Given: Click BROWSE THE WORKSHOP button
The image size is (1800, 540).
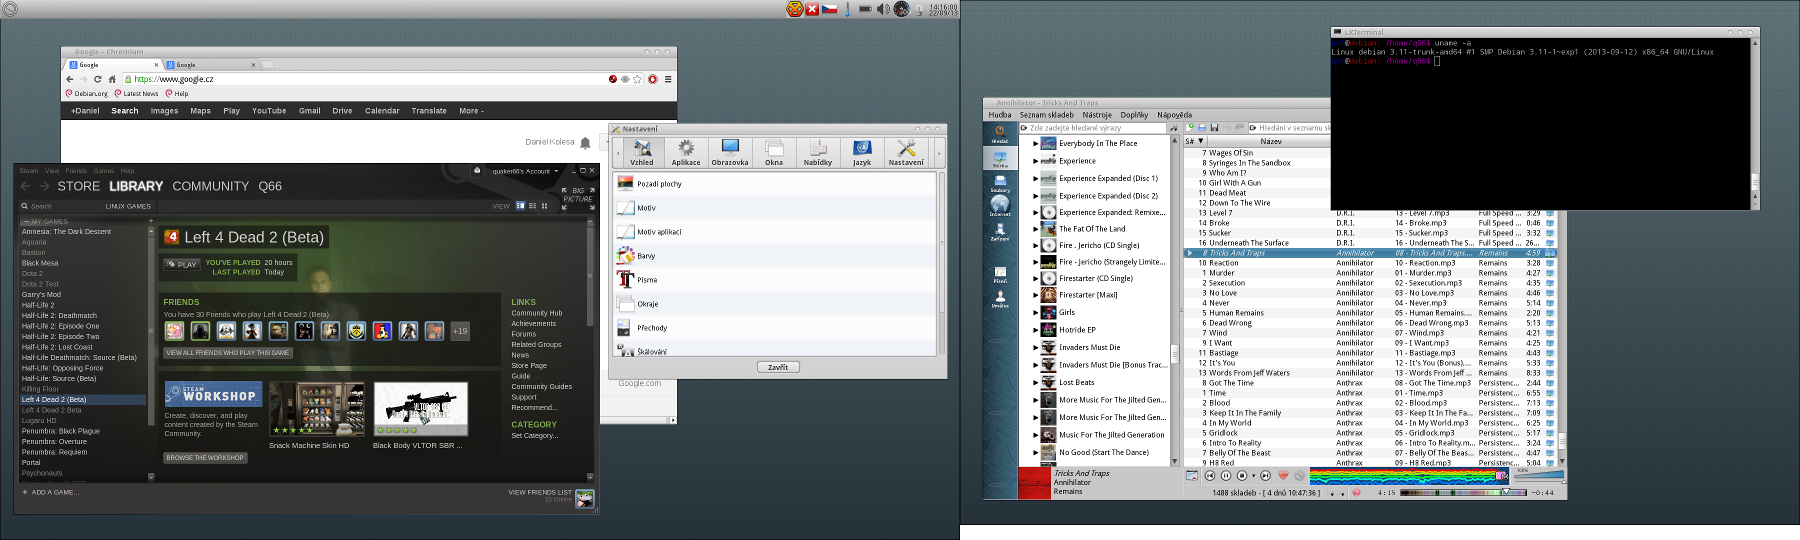Looking at the screenshot, I should tap(205, 458).
